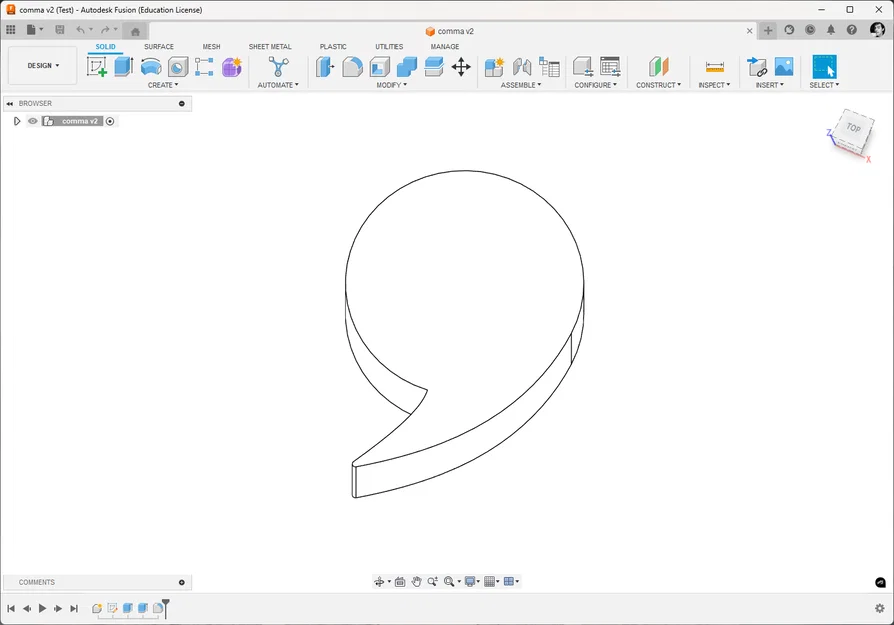
Task: Open the CONSTRUCT dropdown menu
Action: 659,85
